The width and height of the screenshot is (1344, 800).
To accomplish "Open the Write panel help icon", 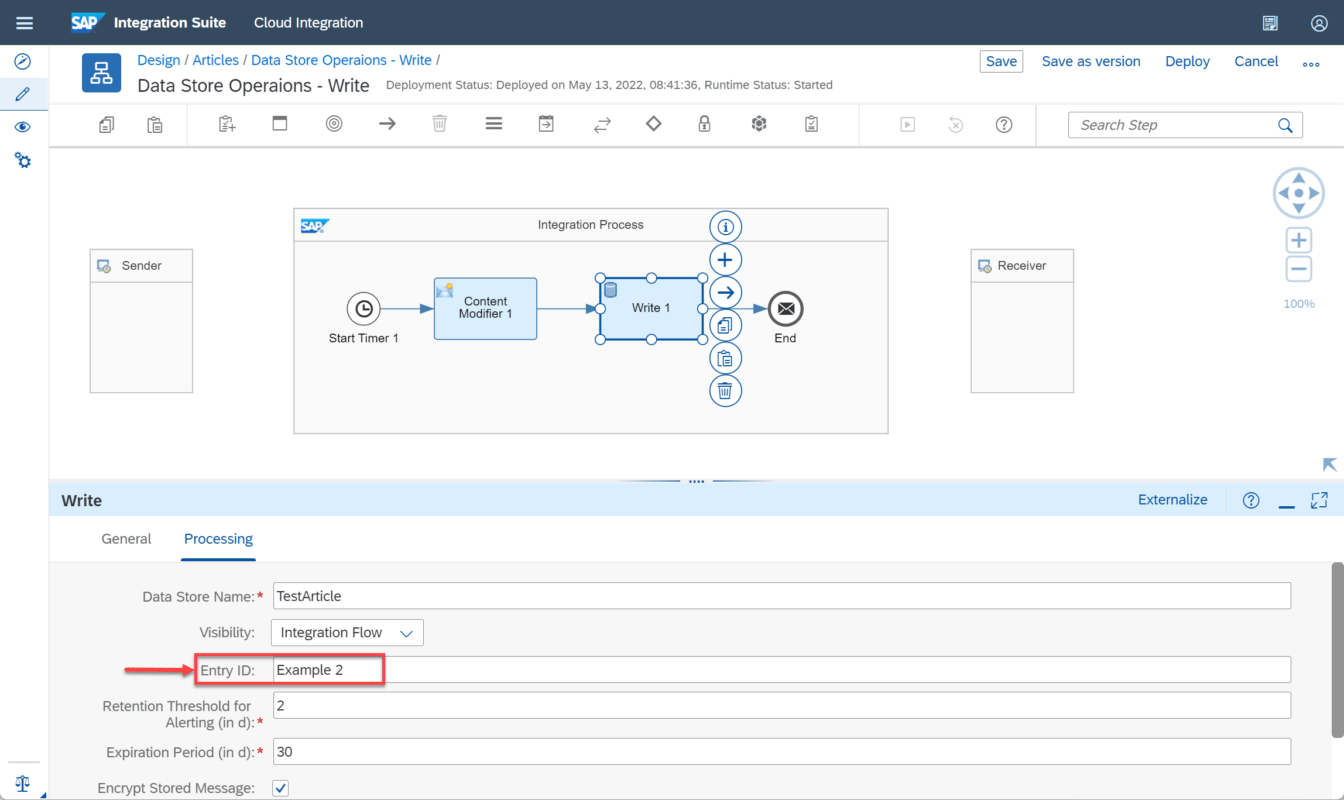I will pos(1251,500).
